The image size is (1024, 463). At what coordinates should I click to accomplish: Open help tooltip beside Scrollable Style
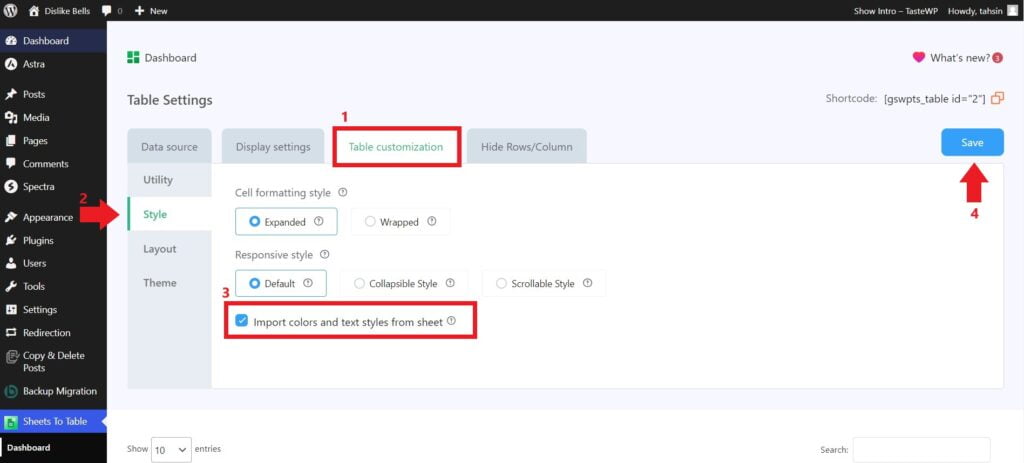click(587, 283)
